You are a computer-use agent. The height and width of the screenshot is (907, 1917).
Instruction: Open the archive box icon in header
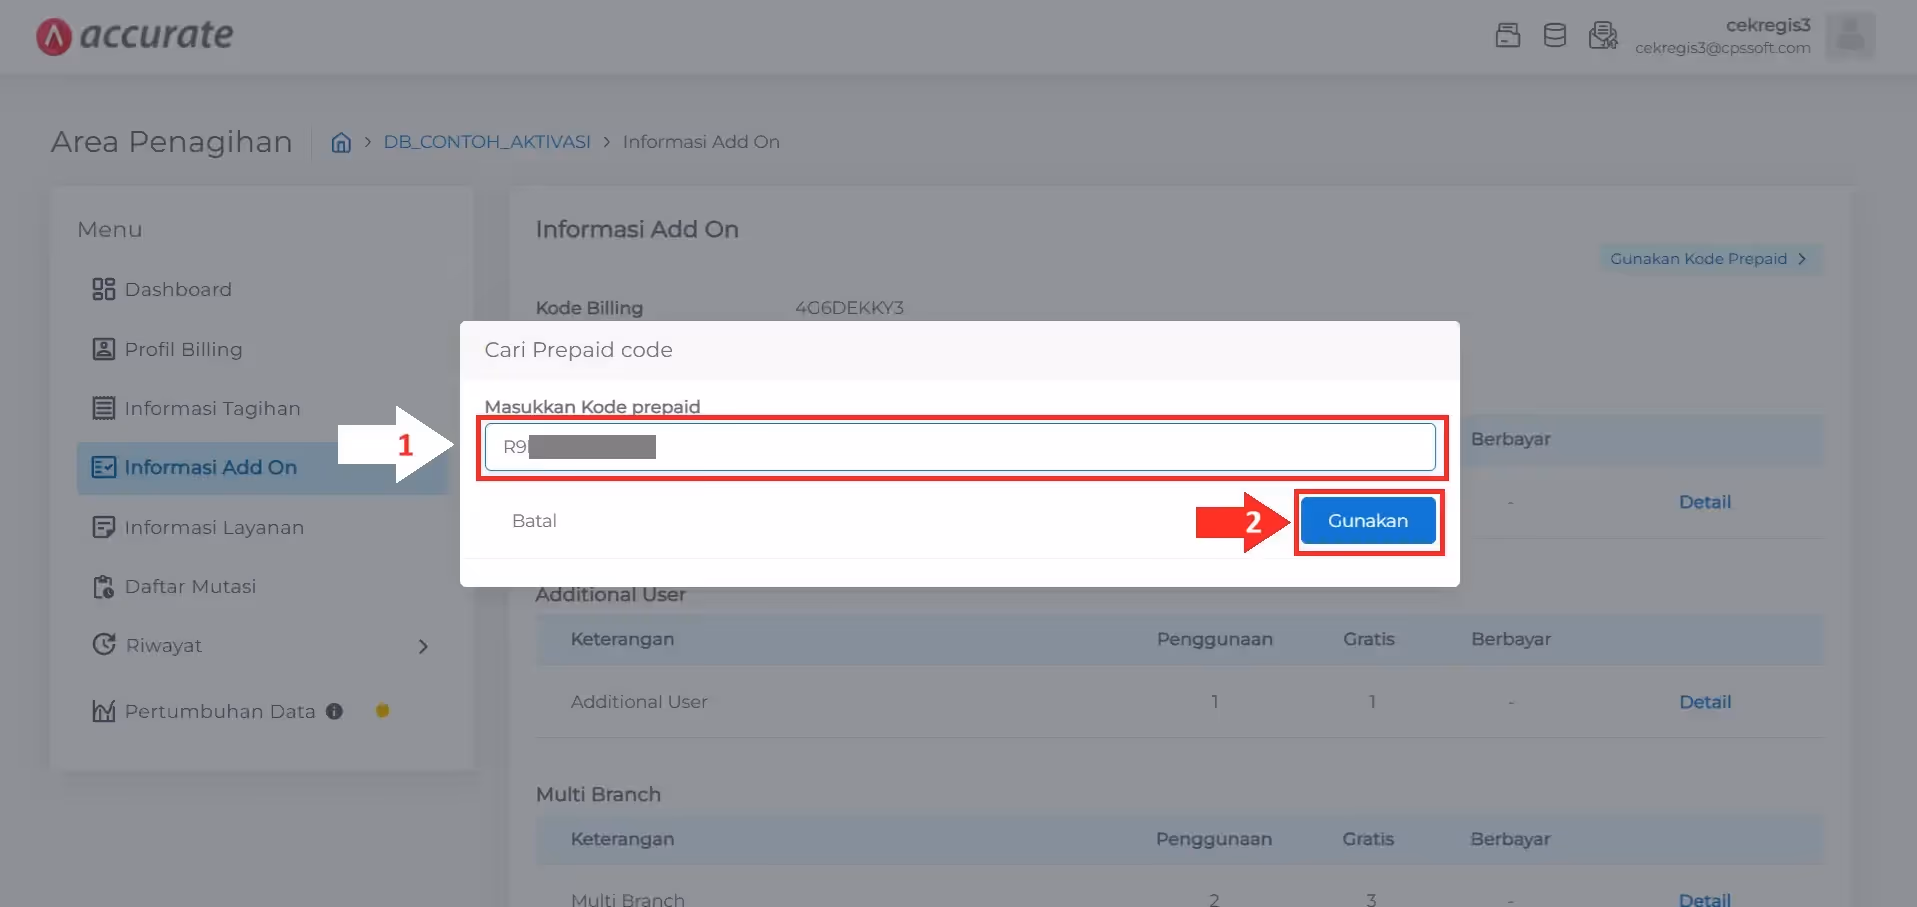(x=1507, y=35)
